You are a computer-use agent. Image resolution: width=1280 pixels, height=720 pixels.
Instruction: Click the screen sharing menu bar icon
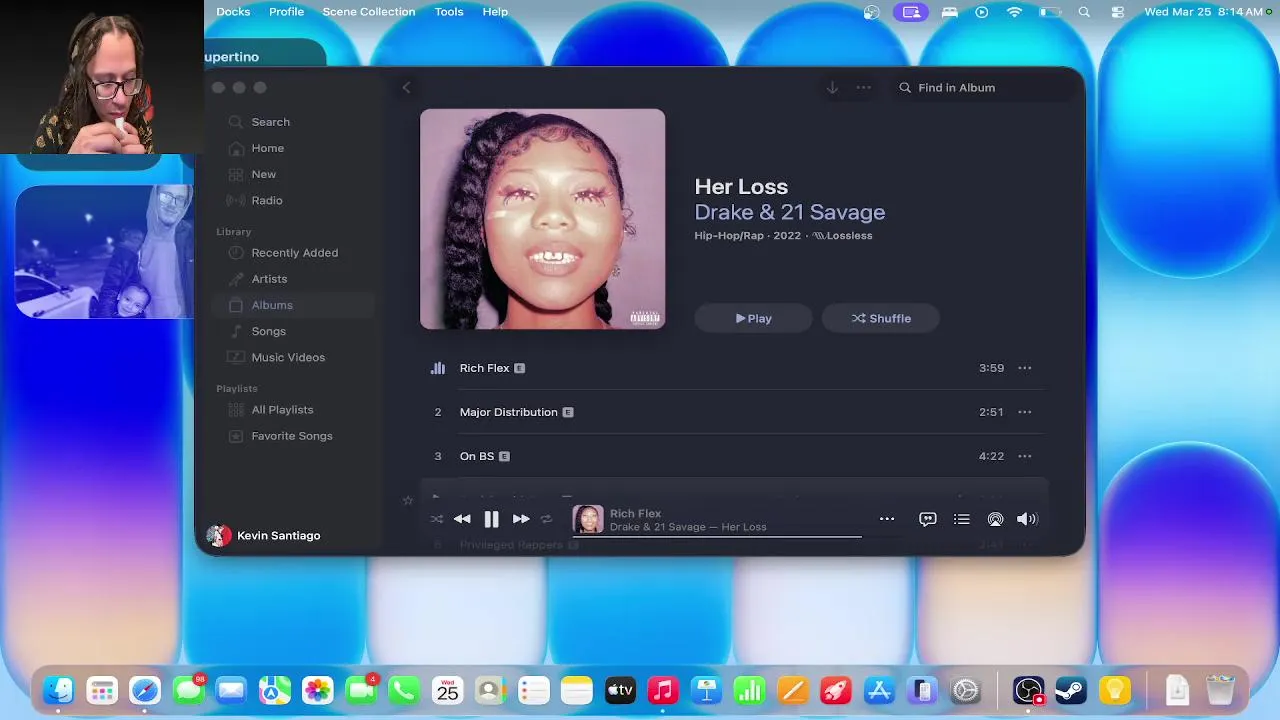[911, 12]
